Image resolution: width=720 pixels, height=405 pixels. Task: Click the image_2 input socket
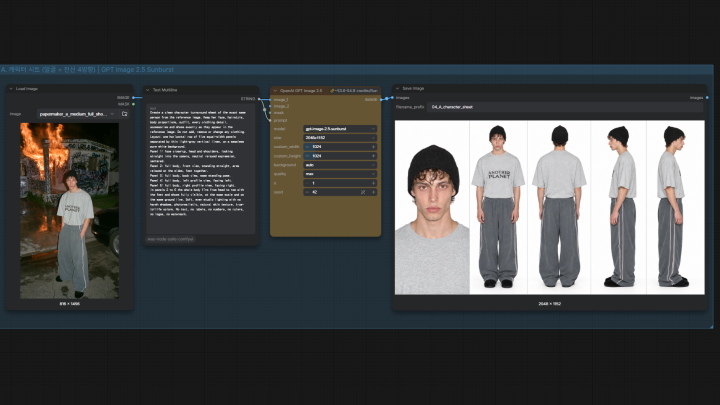[270, 106]
